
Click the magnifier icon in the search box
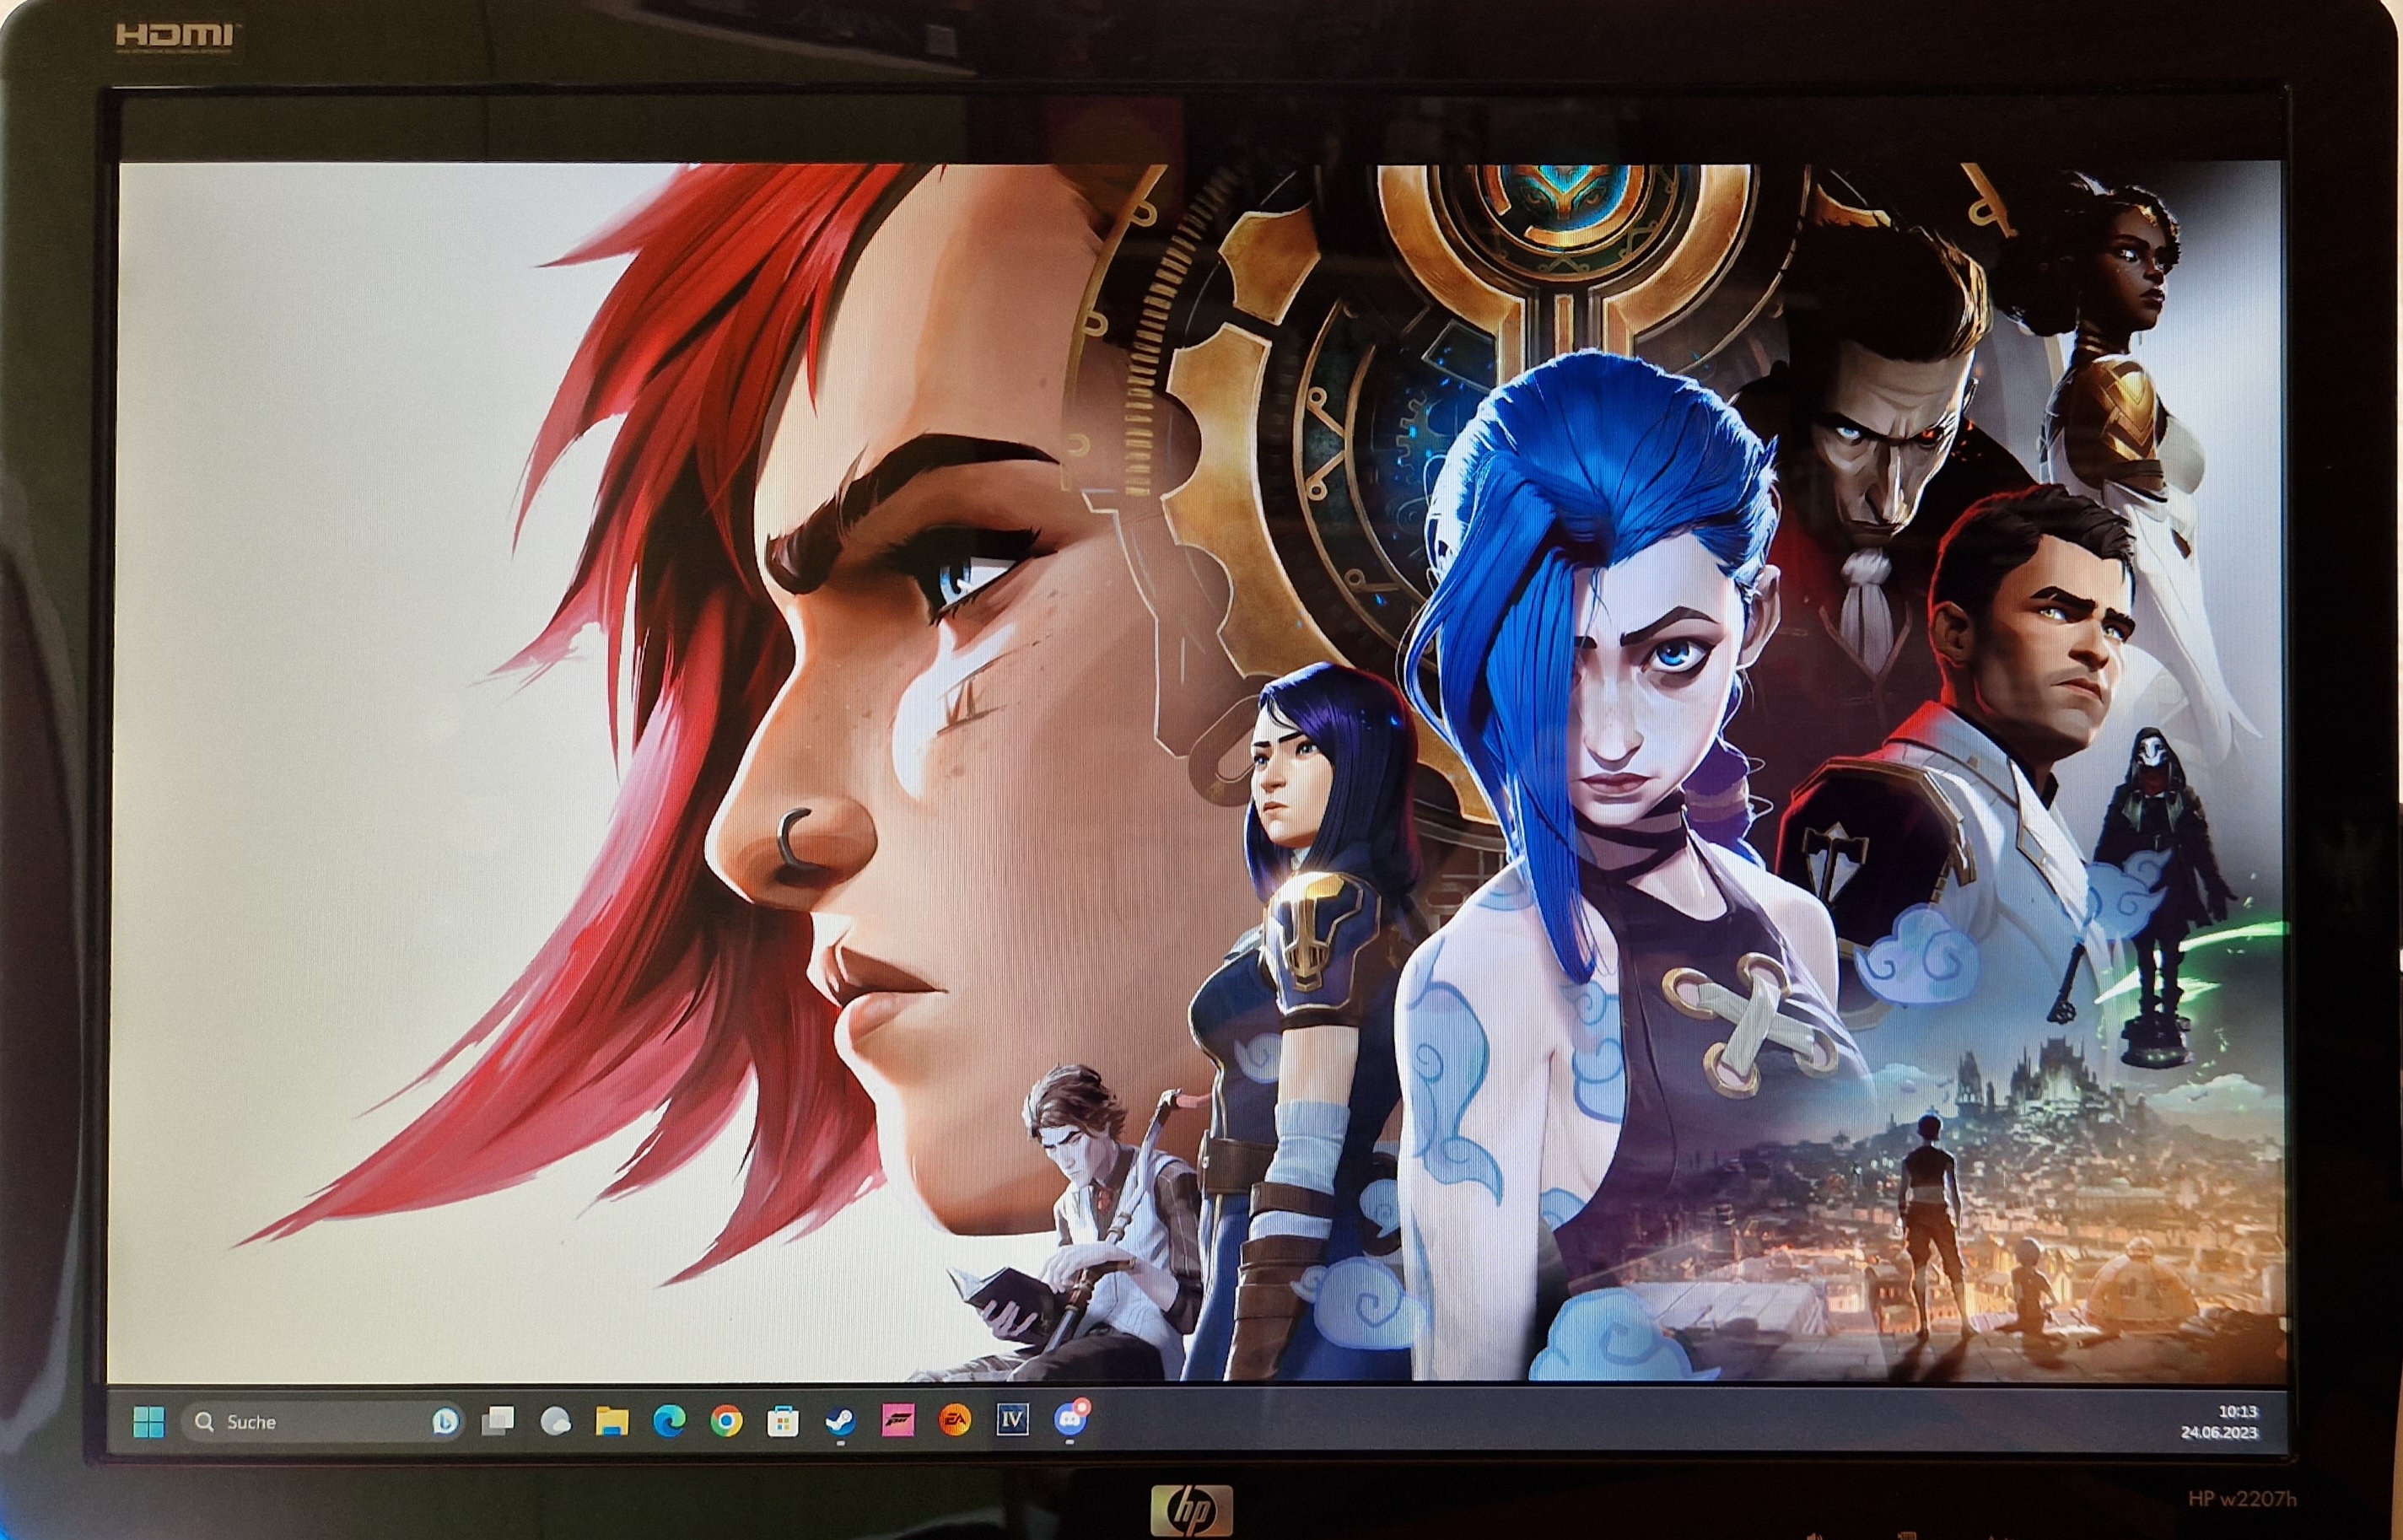(x=205, y=1421)
